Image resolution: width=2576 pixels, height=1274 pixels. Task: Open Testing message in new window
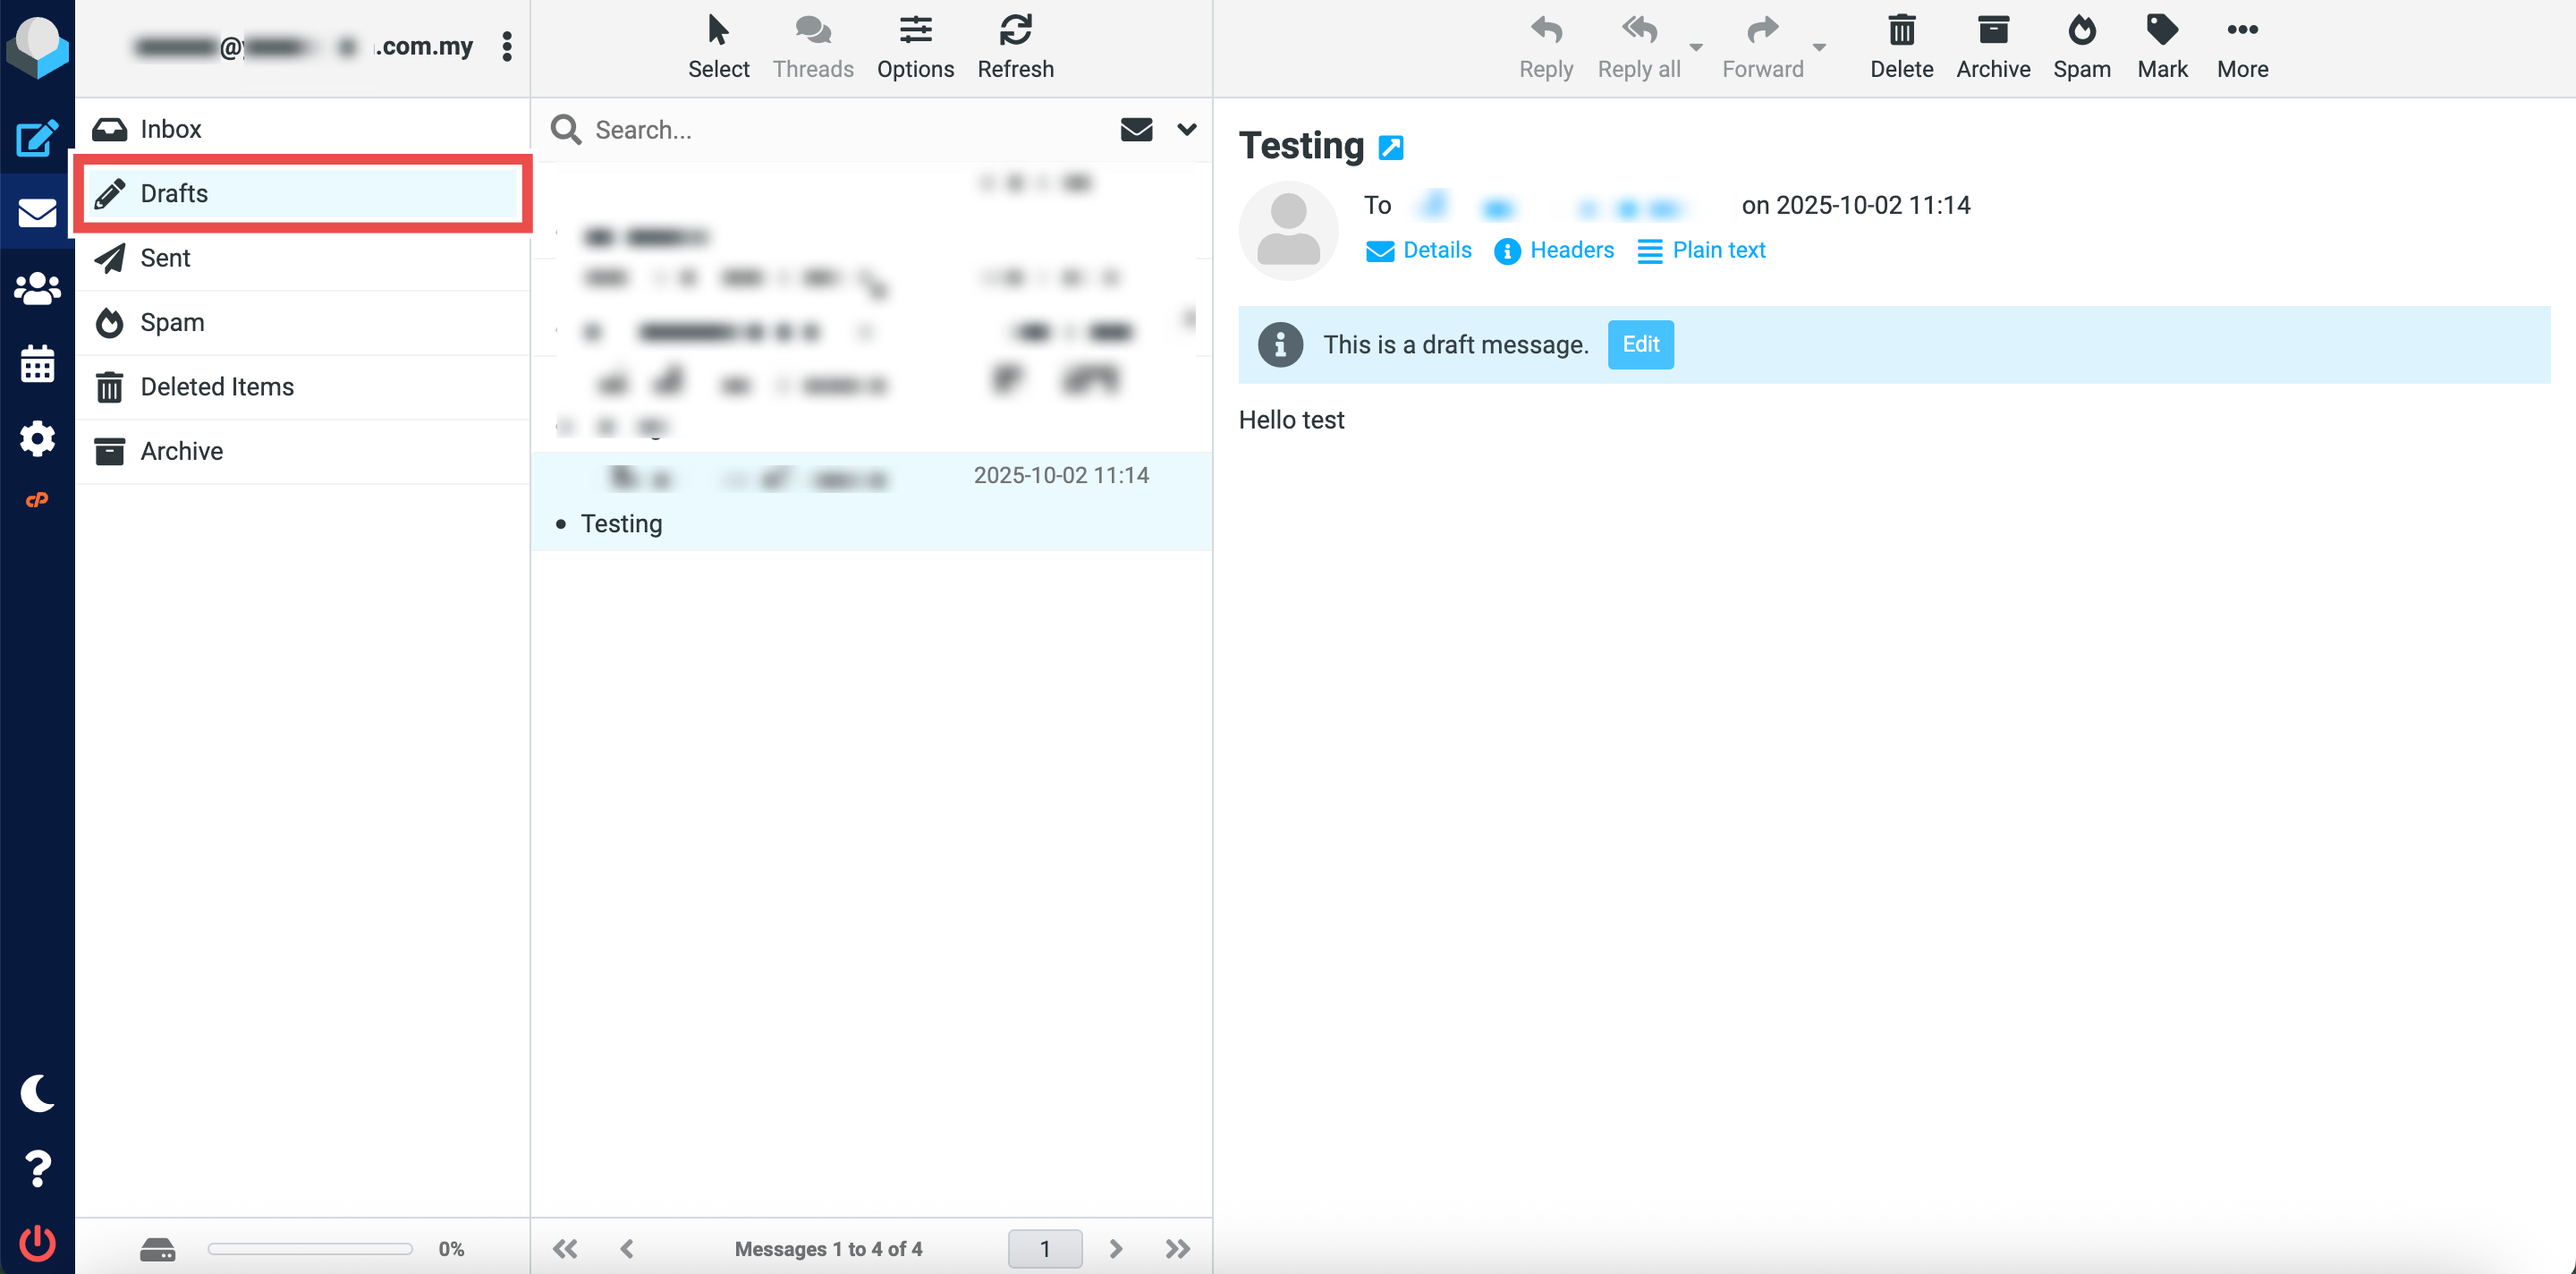coord(1390,147)
